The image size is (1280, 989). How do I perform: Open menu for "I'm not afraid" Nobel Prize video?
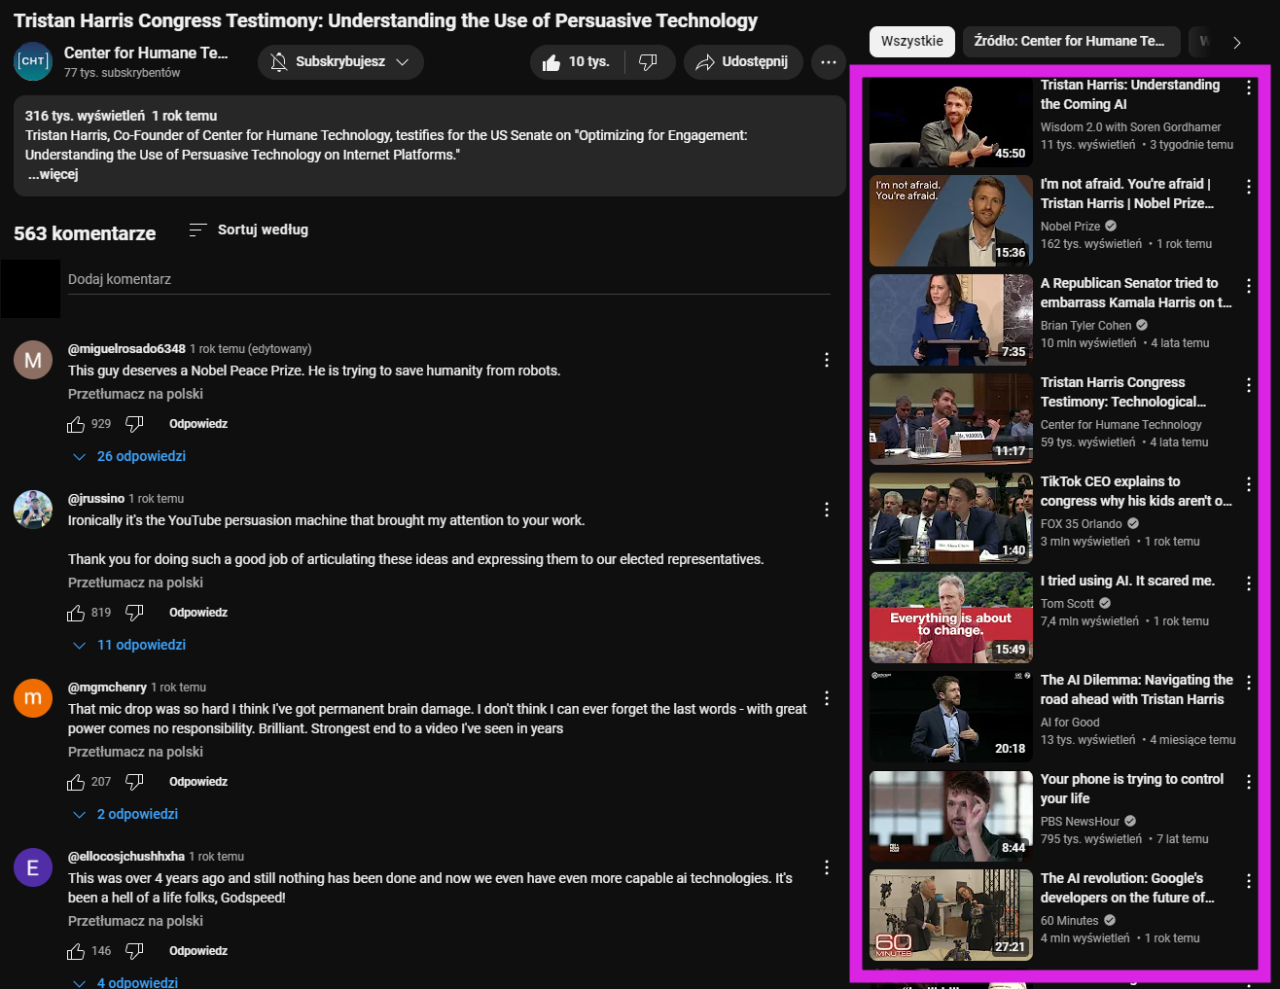click(x=1249, y=187)
